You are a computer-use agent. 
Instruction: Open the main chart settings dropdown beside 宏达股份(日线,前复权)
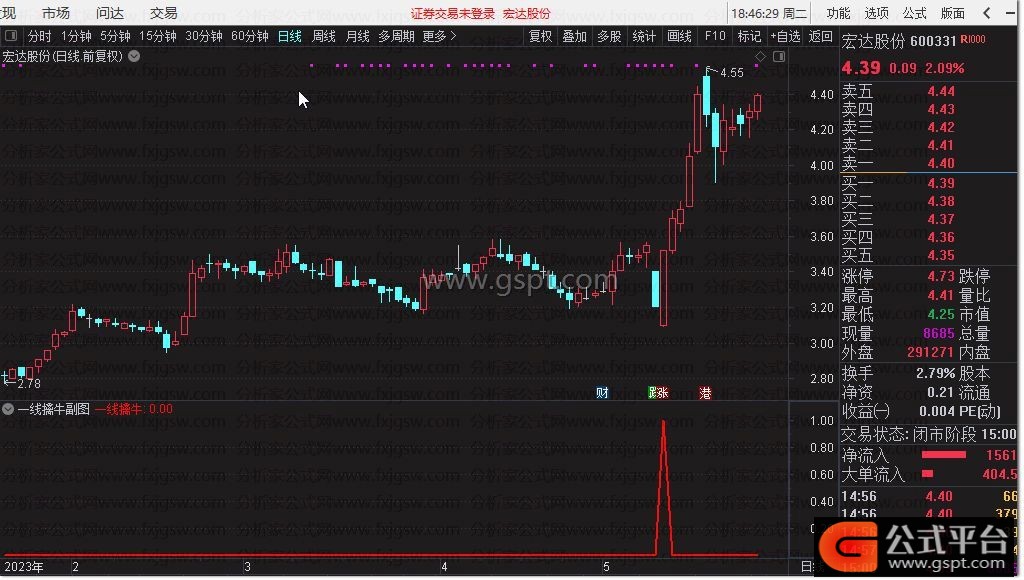134,56
